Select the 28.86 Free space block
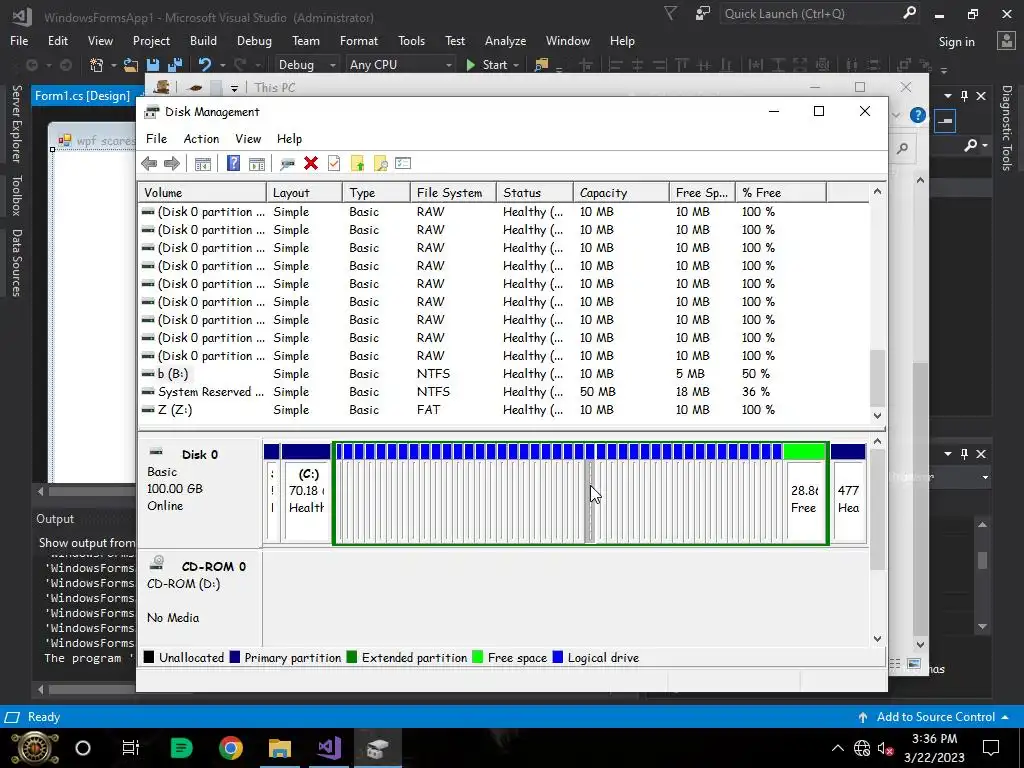Image resolution: width=1024 pixels, height=768 pixels. 805,493
